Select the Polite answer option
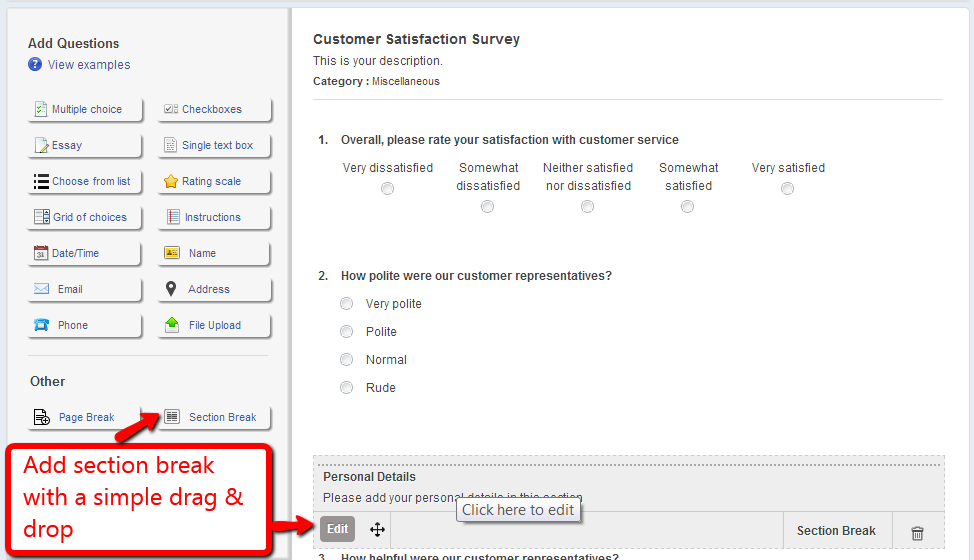 click(x=347, y=332)
